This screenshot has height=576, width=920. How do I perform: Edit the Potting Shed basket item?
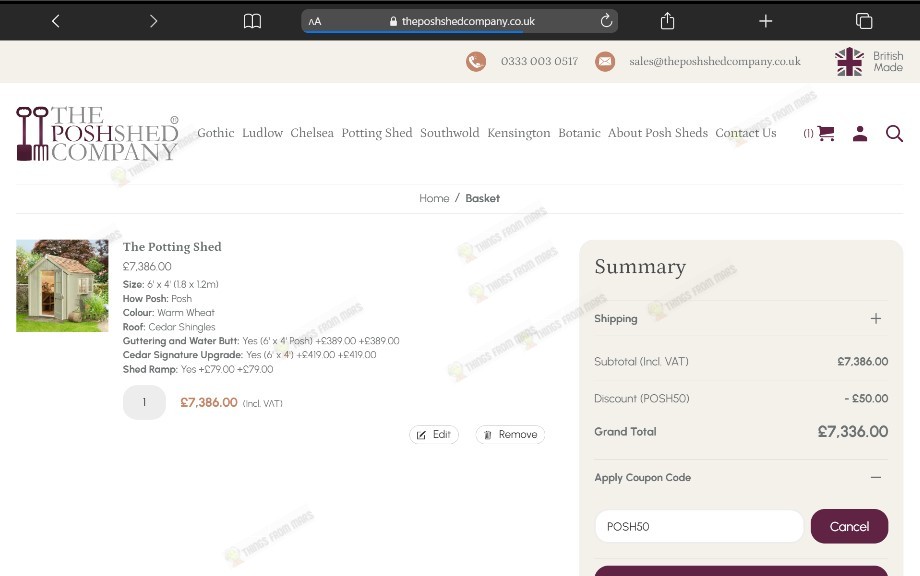(434, 435)
